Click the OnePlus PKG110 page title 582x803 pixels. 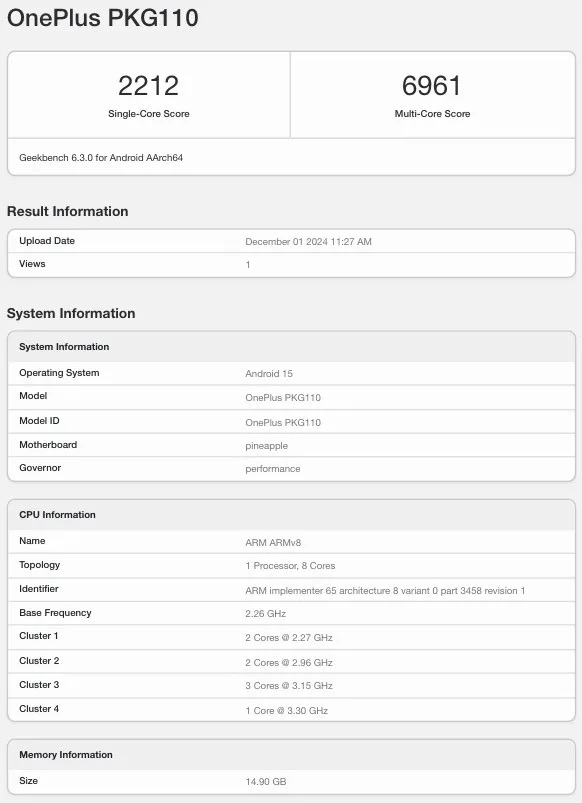102,18
